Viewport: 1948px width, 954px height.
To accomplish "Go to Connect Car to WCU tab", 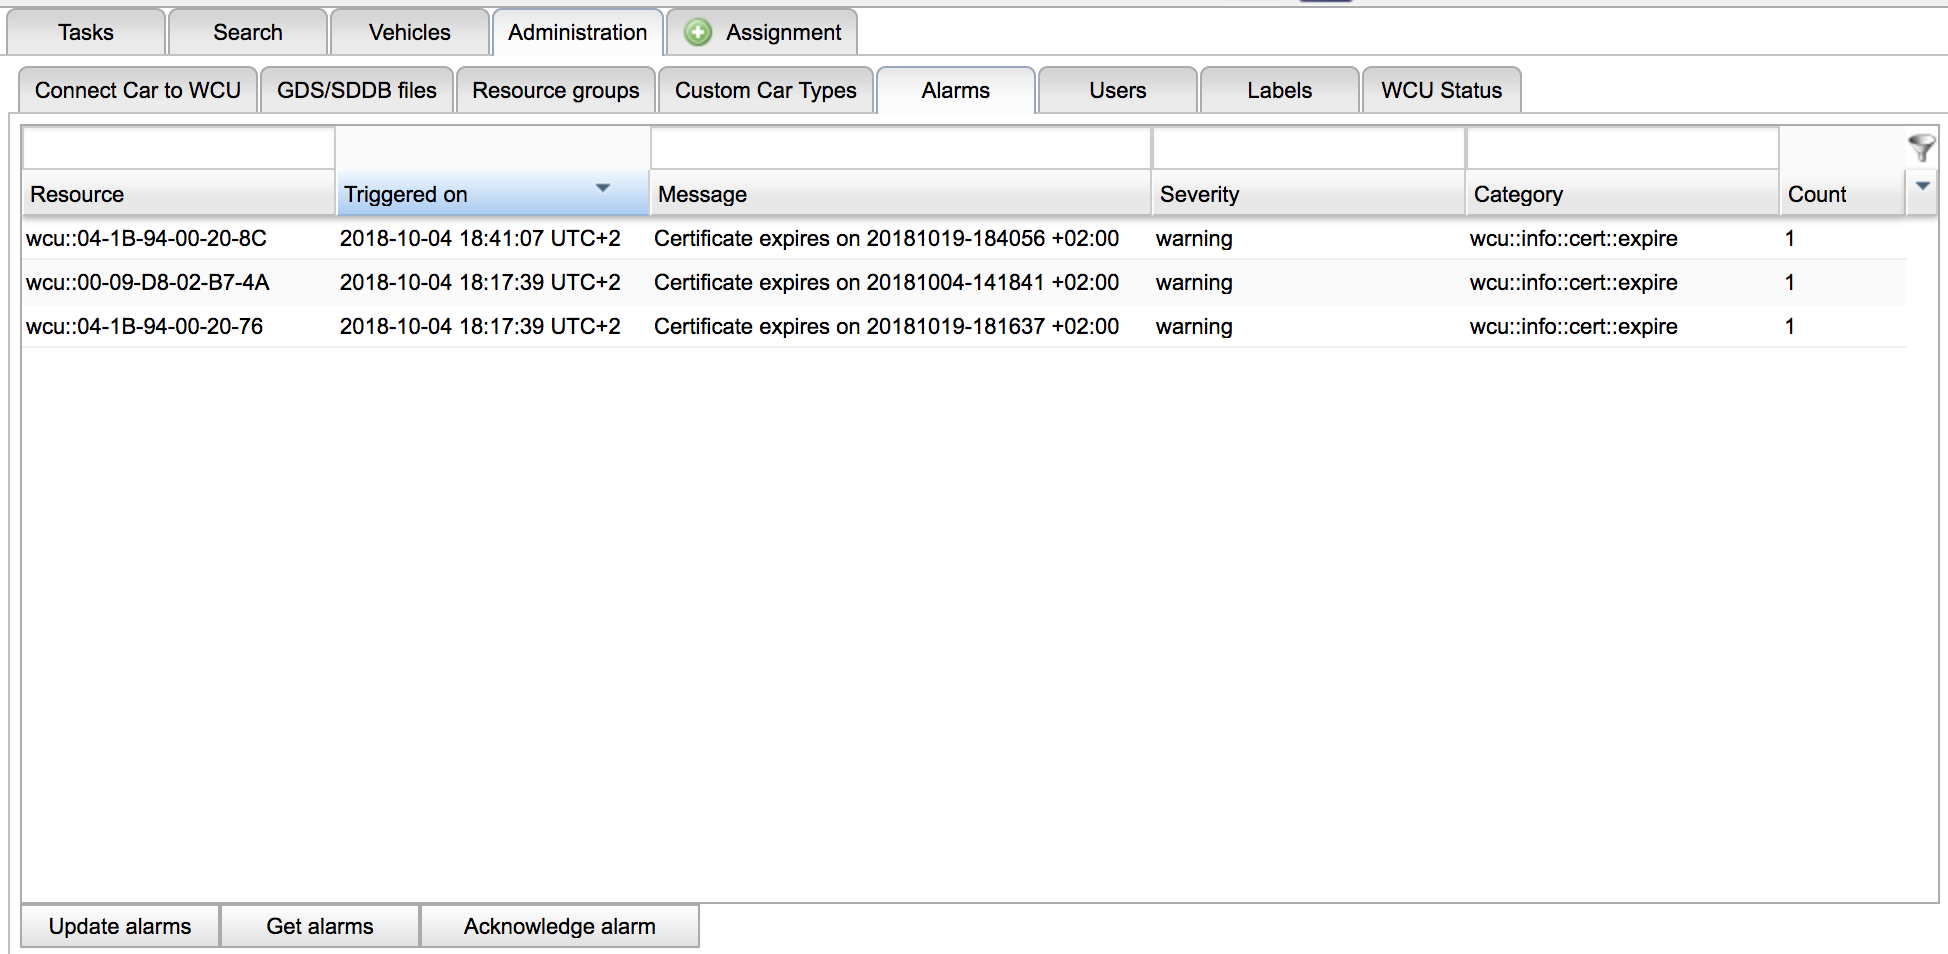I will 138,91.
